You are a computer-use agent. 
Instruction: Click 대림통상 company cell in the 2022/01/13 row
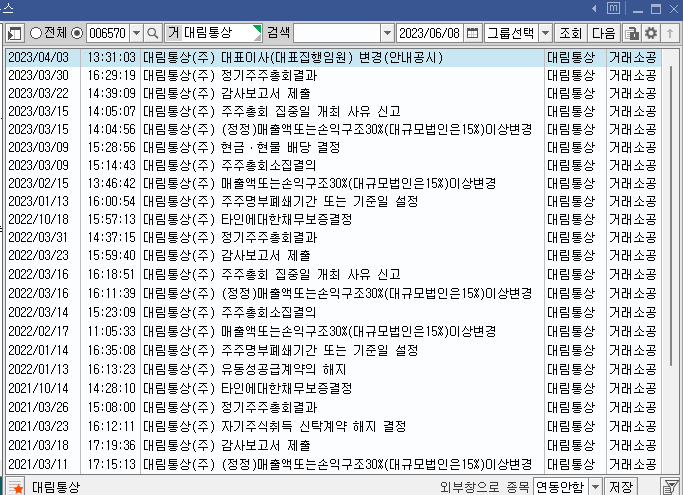coord(571,369)
